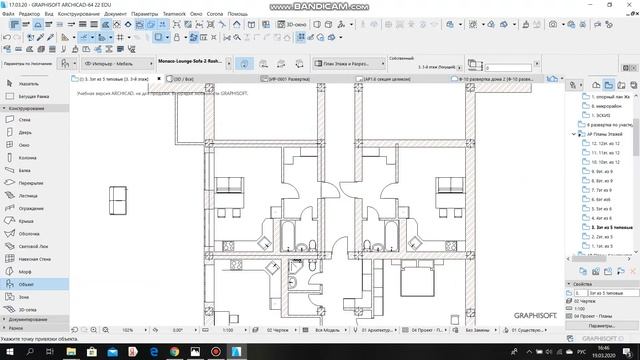The image size is (640, 360).
Task: Open the scale 1:100 dropdown in bottom bar
Action: point(246,330)
